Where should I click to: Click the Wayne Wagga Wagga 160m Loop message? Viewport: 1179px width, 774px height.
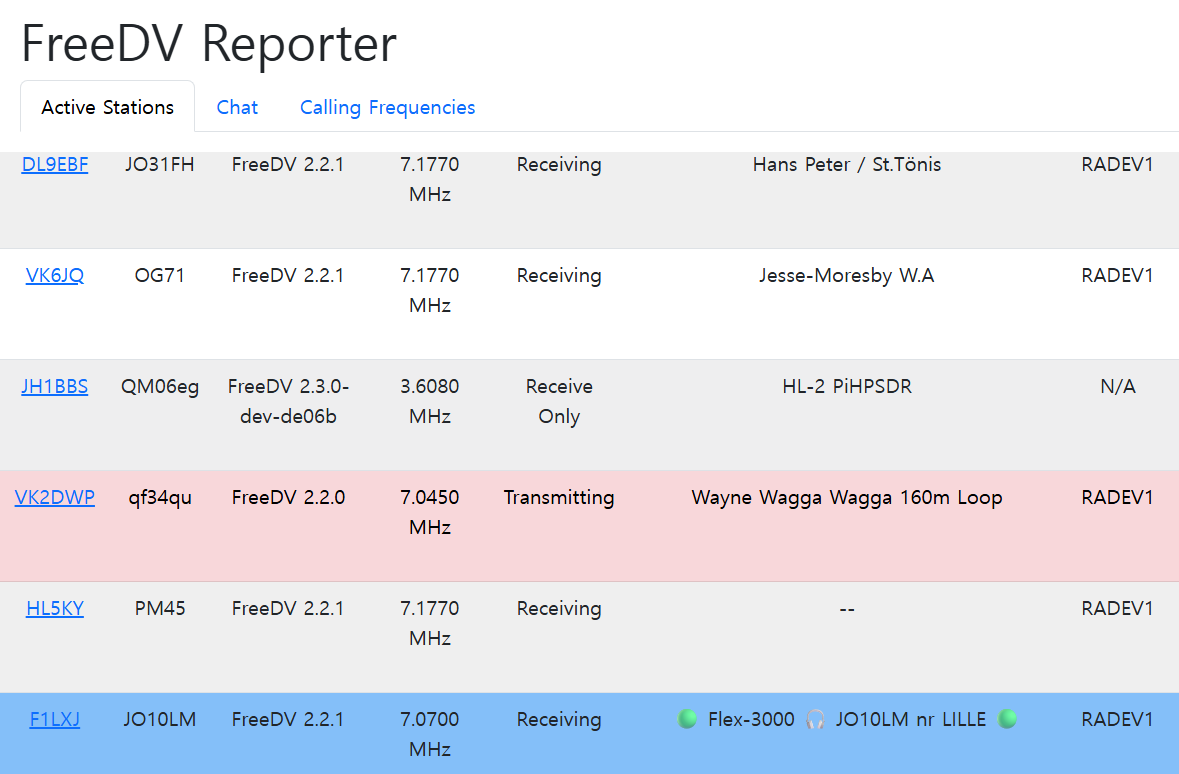[846, 498]
